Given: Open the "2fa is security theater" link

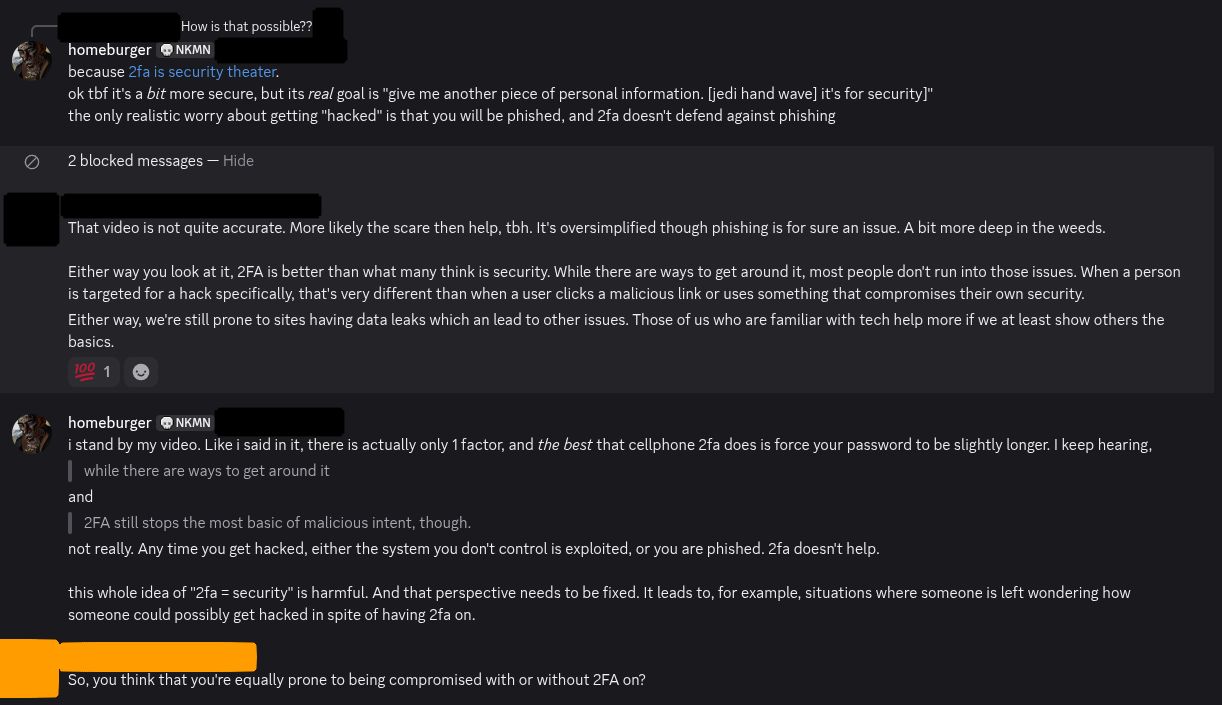Looking at the screenshot, I should click(x=202, y=72).
